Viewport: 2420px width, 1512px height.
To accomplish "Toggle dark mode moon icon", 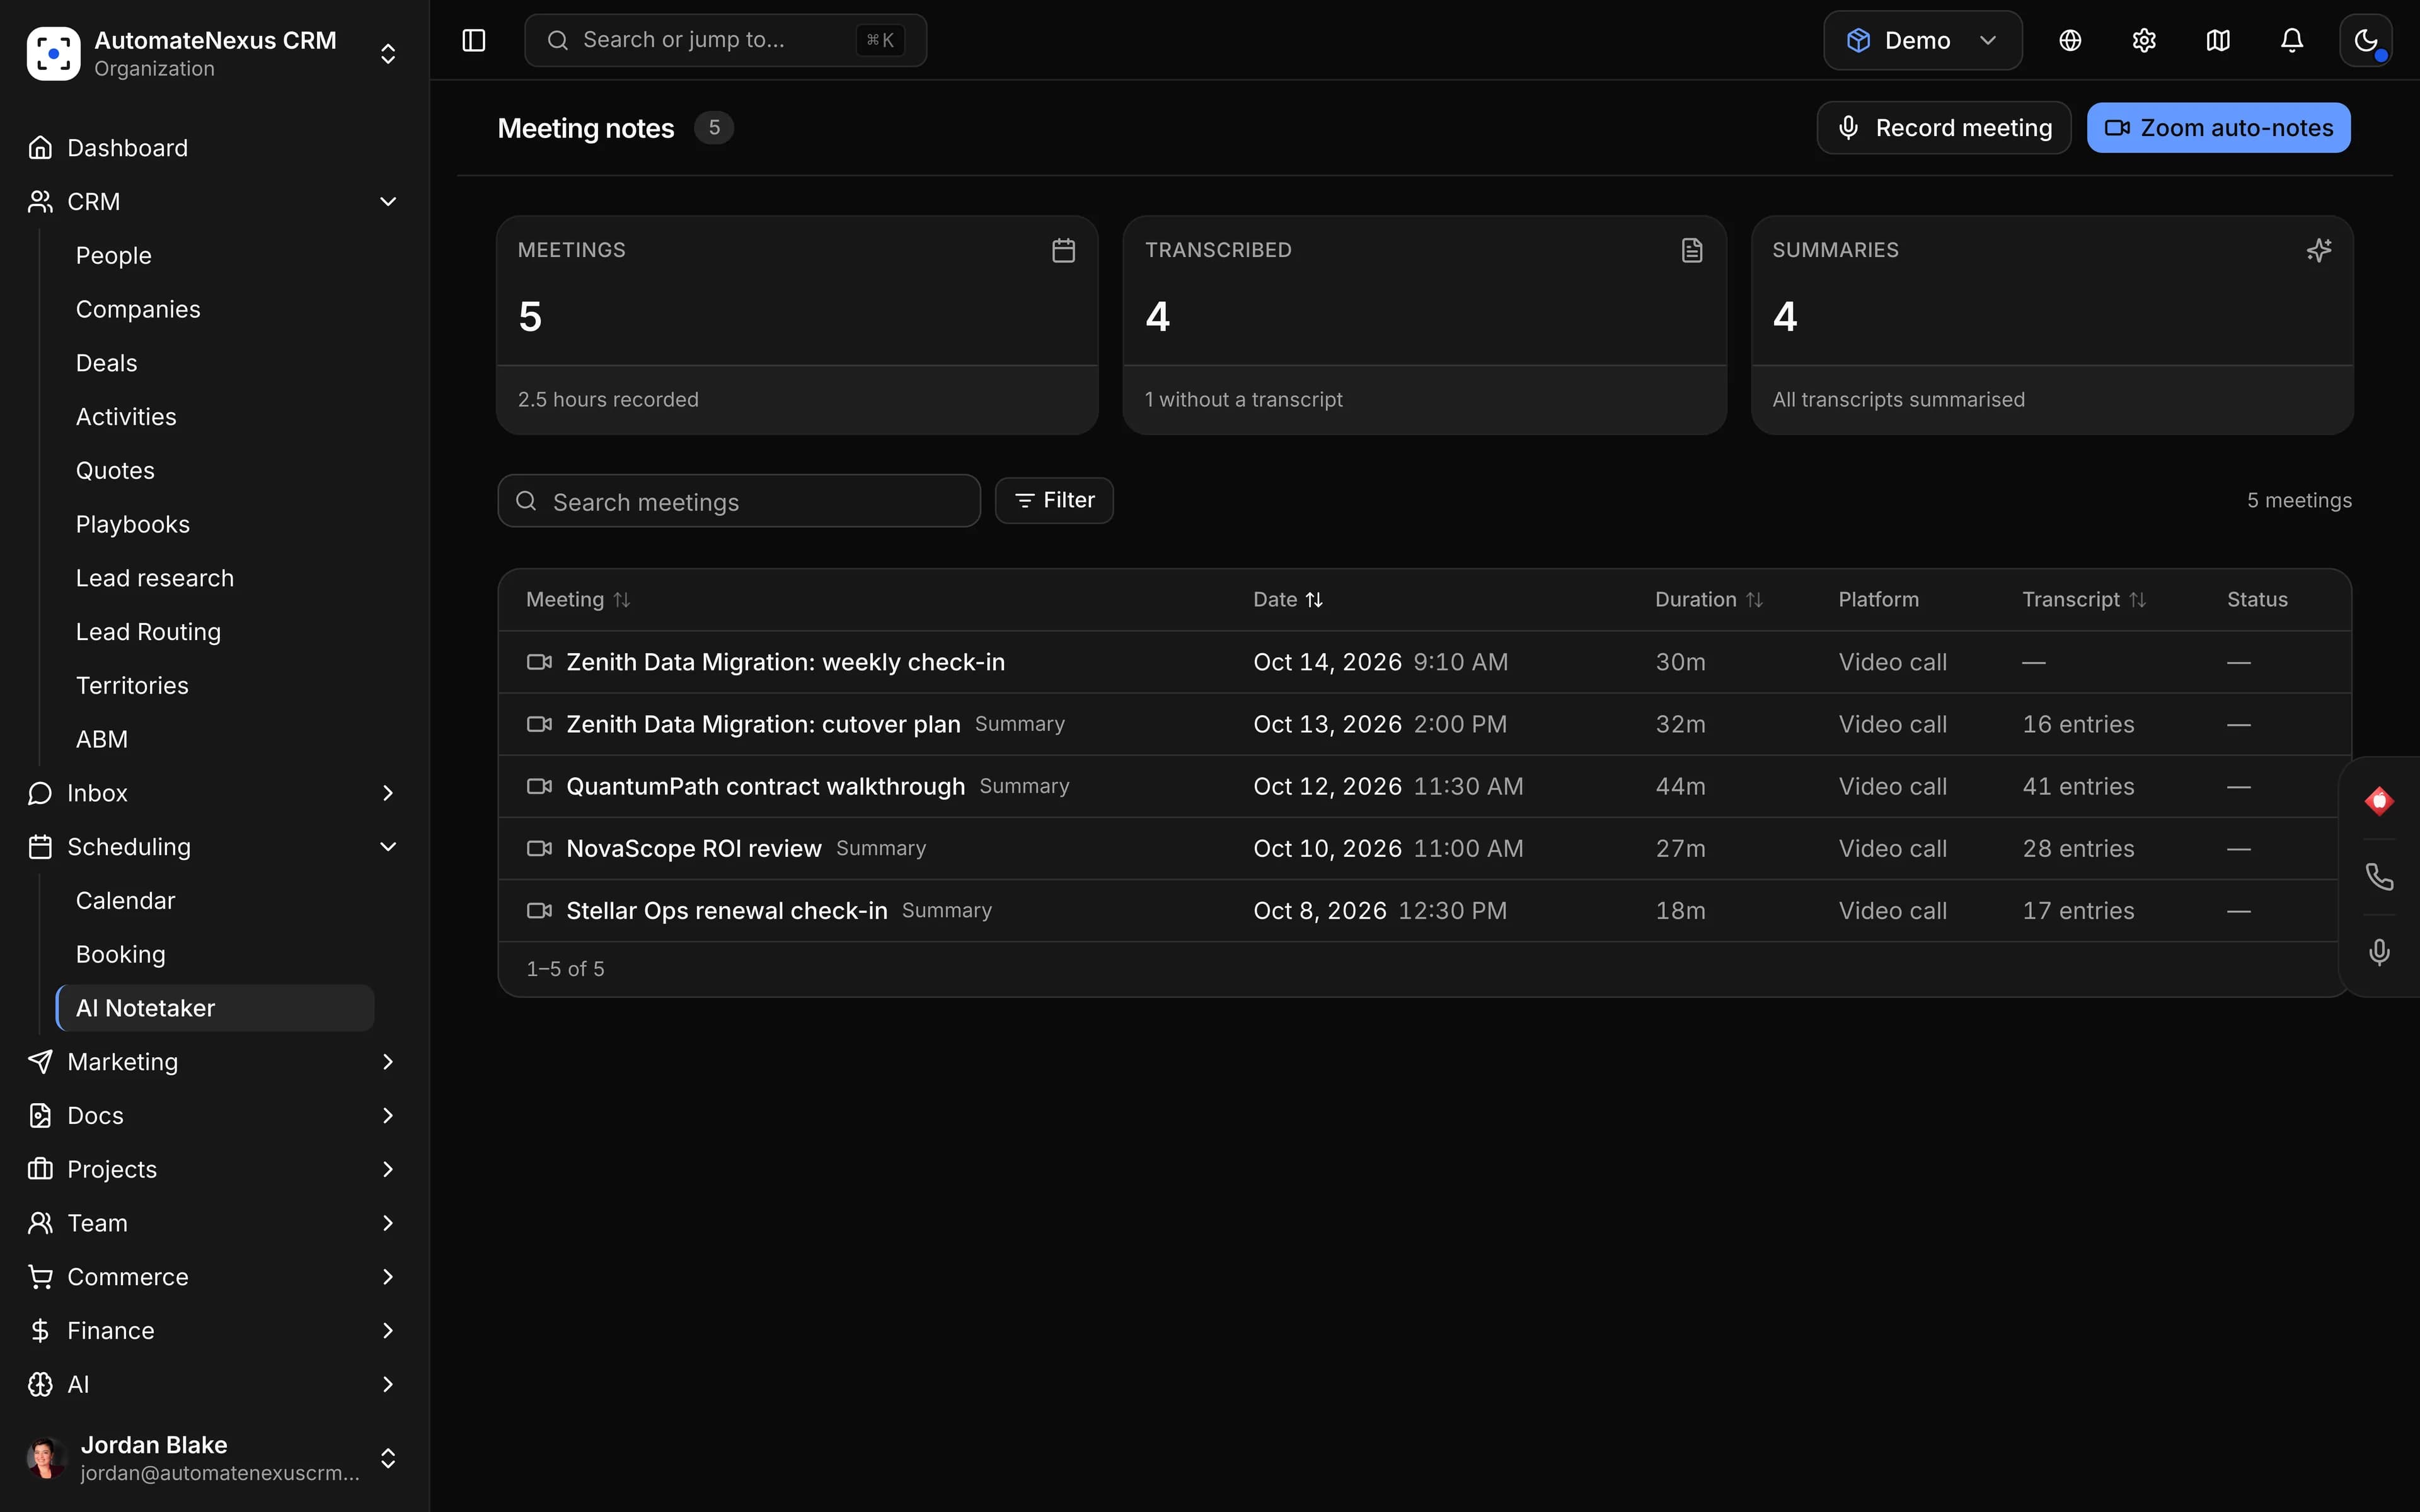I will click(x=2366, y=40).
